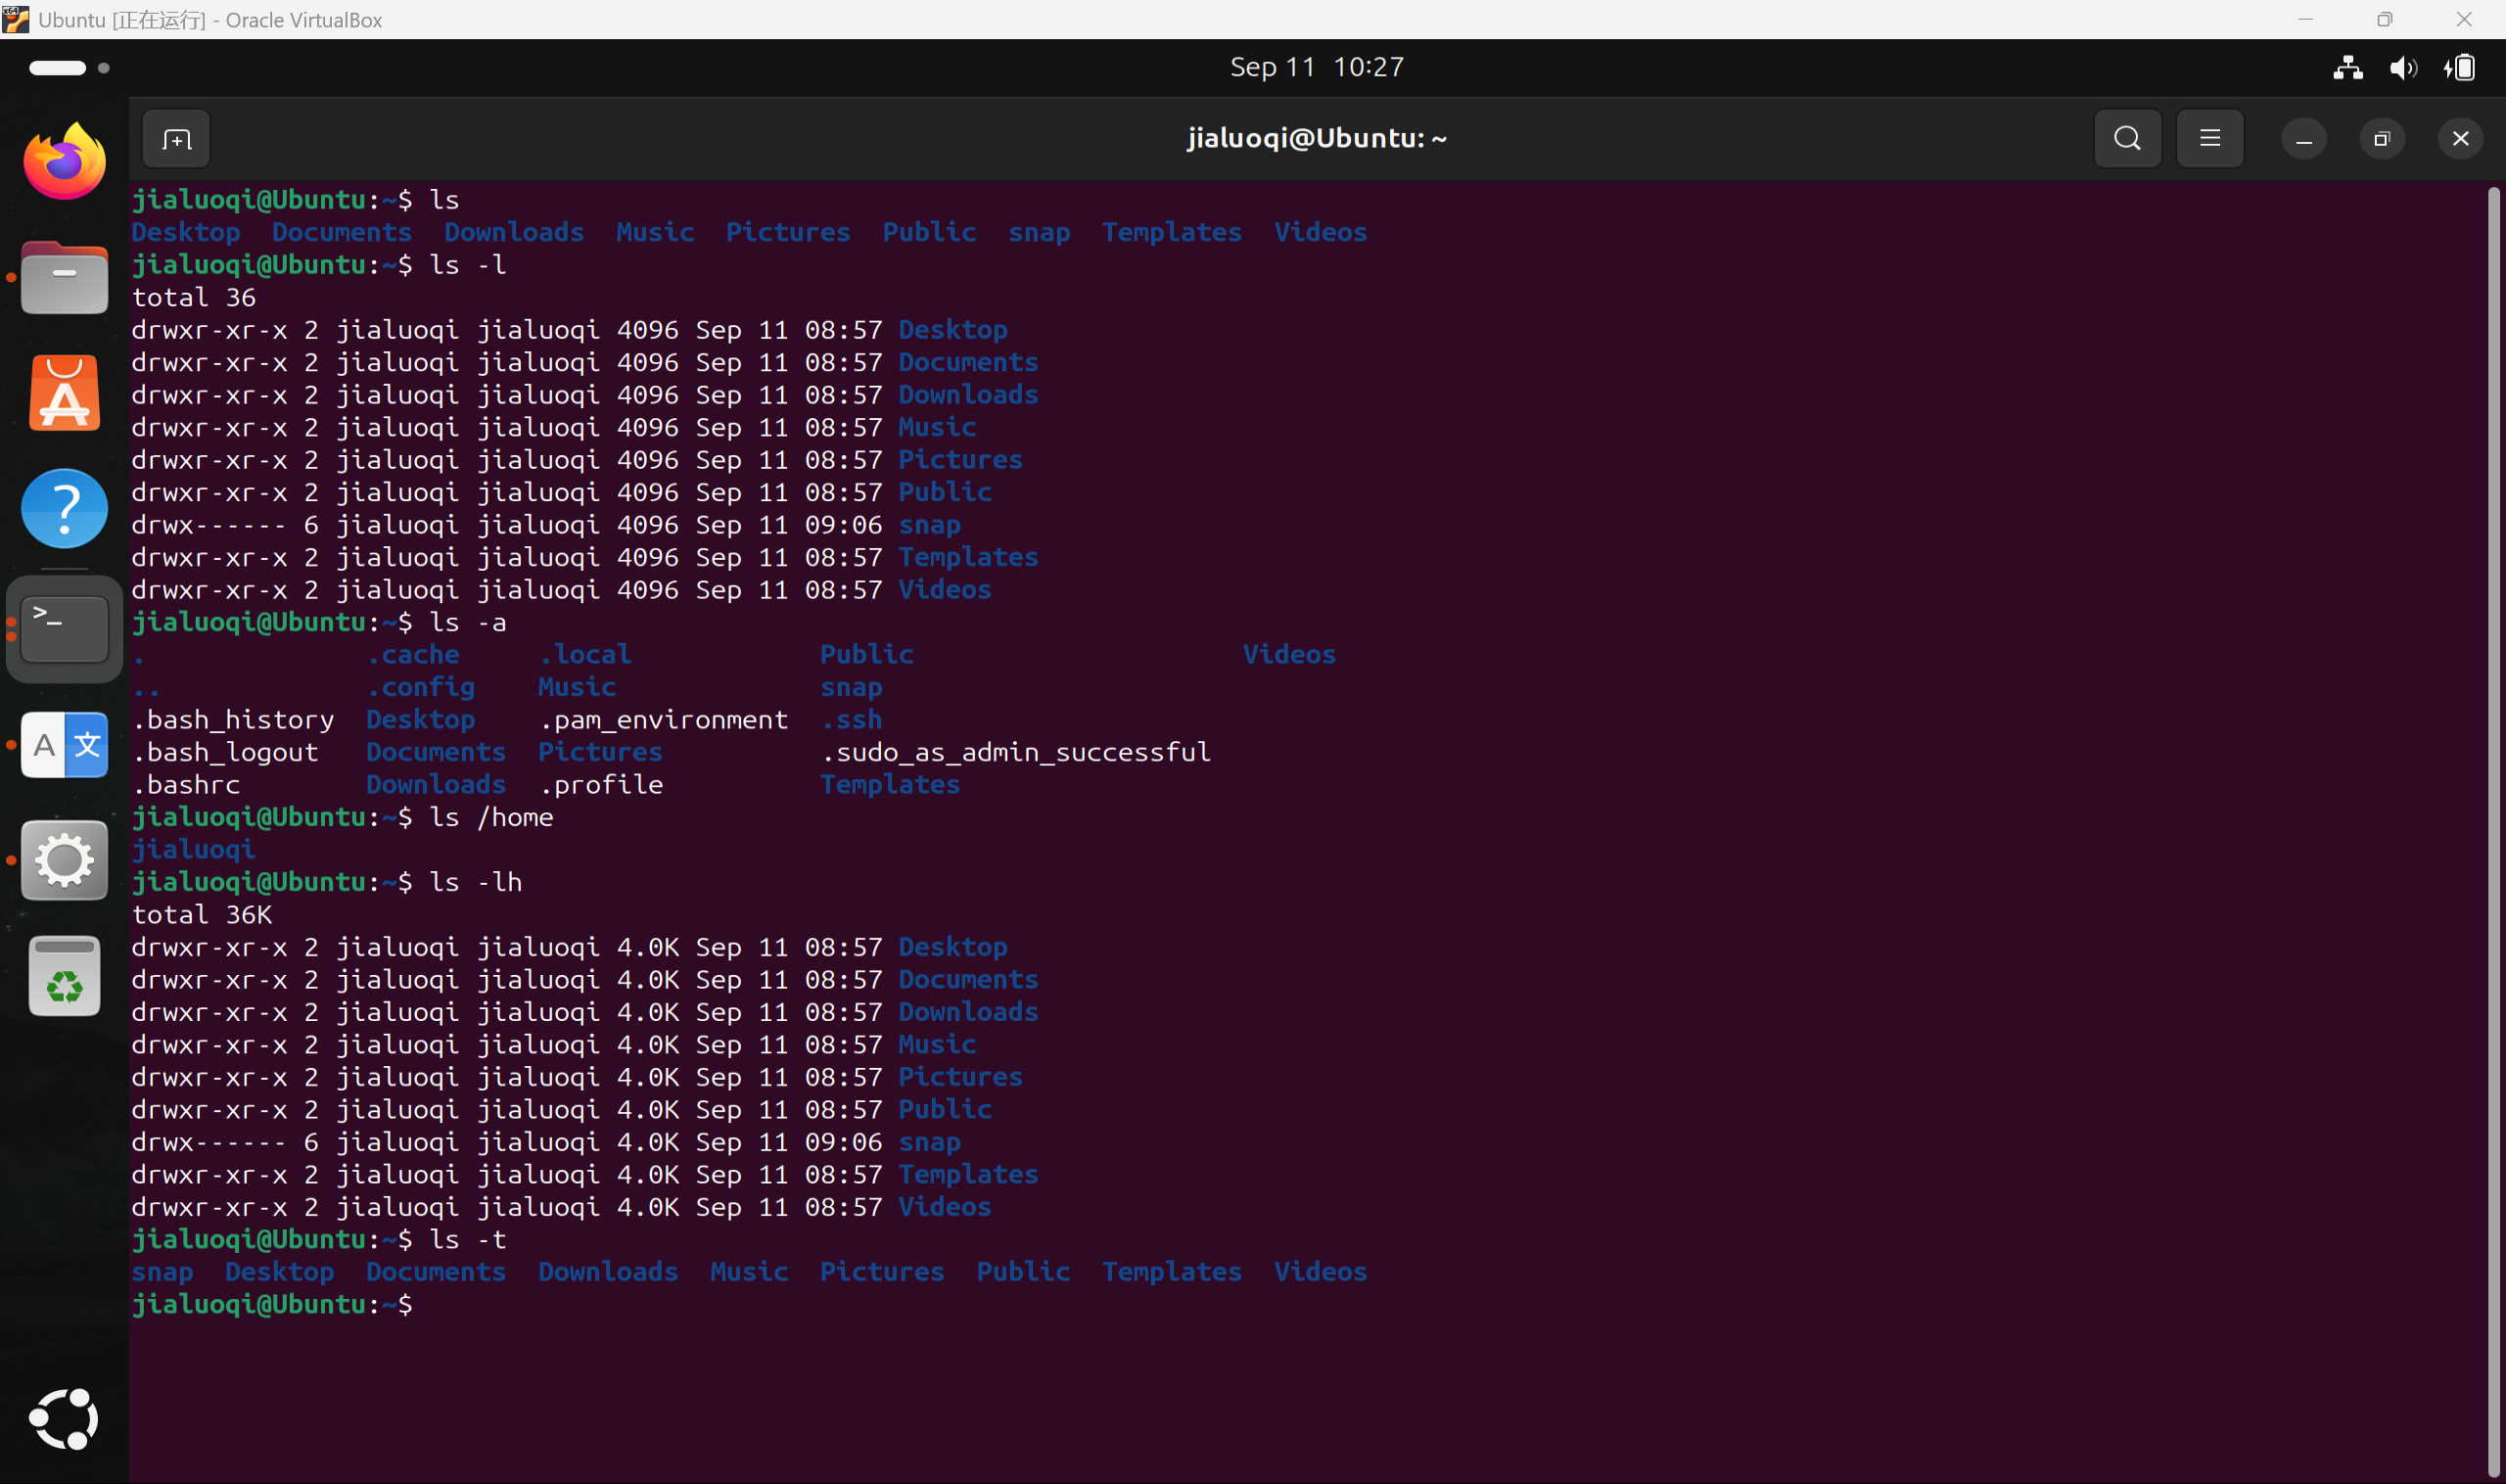The image size is (2506, 1484).
Task: Open the clock and calendar menu
Action: pos(1316,67)
